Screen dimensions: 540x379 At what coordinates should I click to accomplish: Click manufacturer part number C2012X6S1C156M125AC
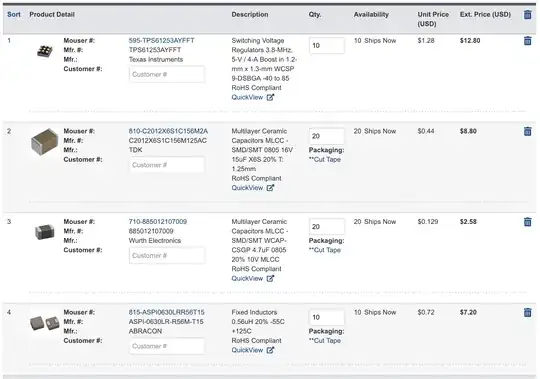point(168,140)
